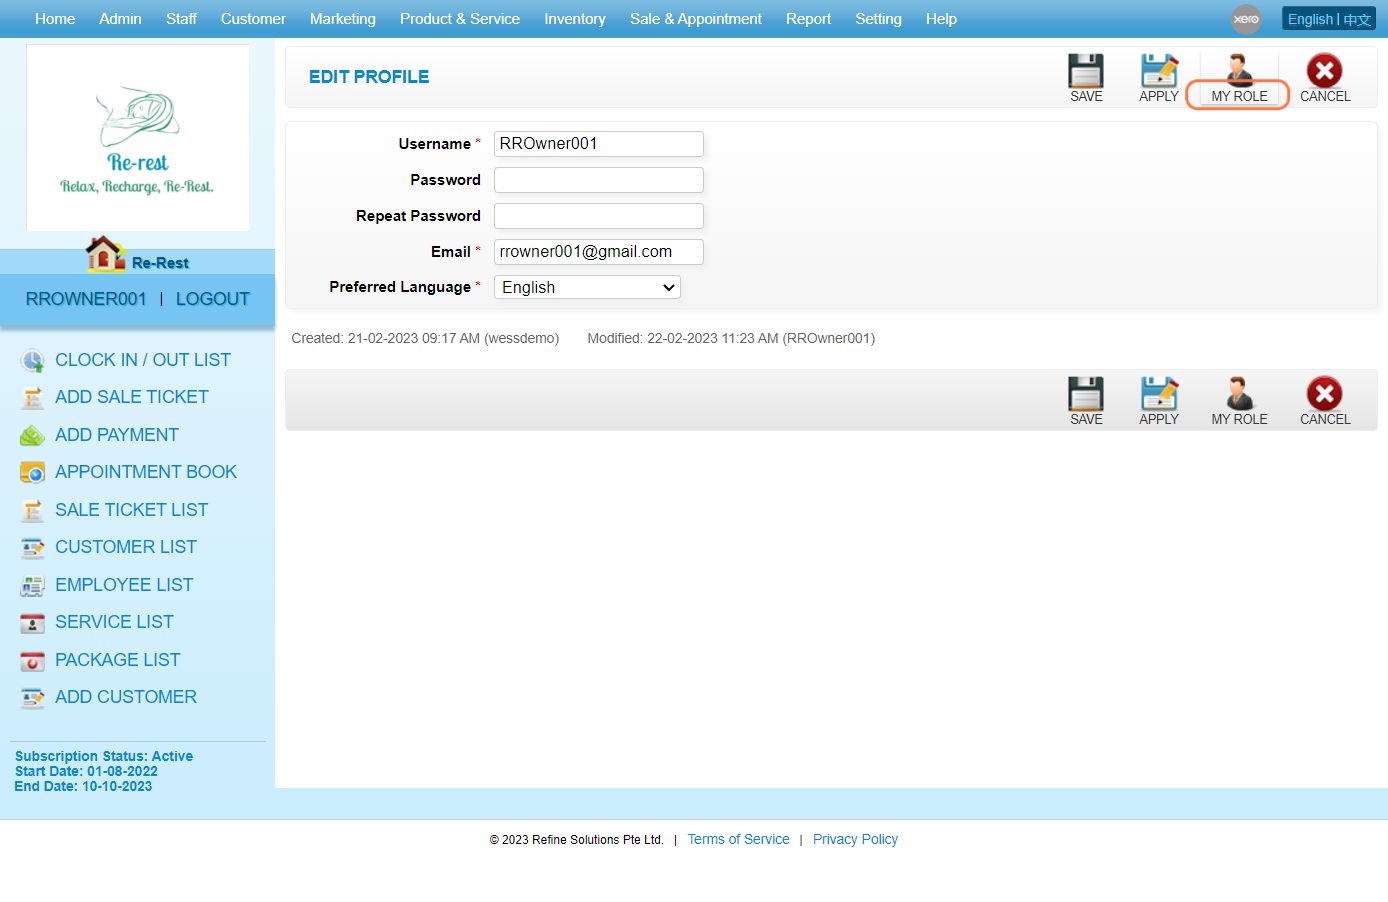Click the Employee List sidebar icon
This screenshot has height=902, width=1388.
click(x=33, y=586)
